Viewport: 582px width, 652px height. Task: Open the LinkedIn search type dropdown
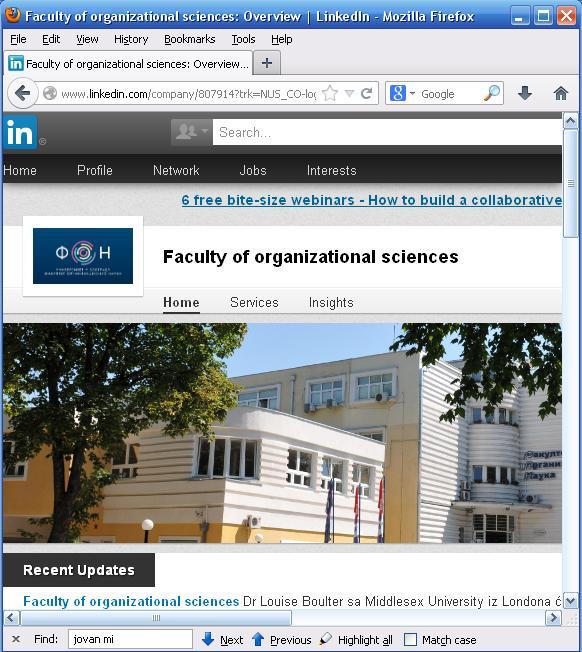point(192,132)
